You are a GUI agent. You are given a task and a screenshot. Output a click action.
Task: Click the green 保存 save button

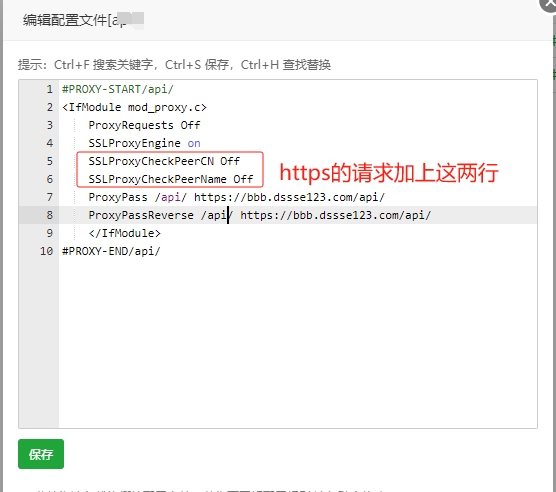pyautogui.click(x=41, y=454)
